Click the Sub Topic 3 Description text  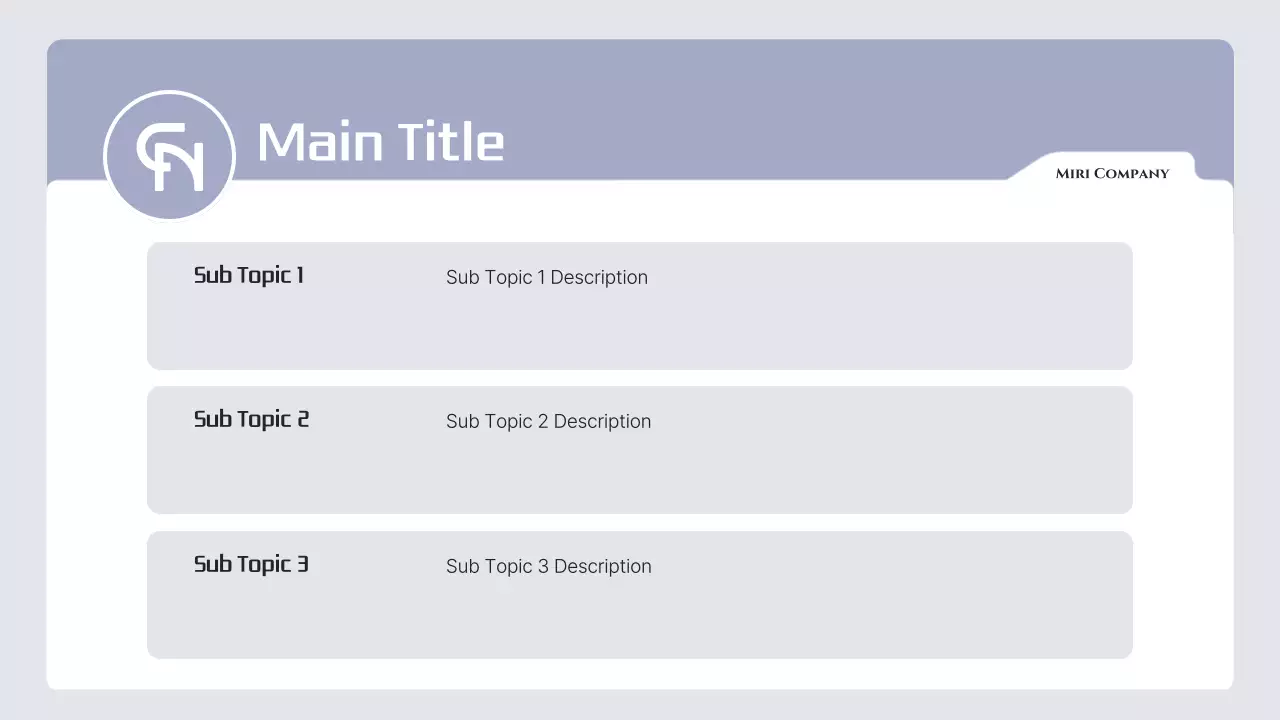[548, 566]
